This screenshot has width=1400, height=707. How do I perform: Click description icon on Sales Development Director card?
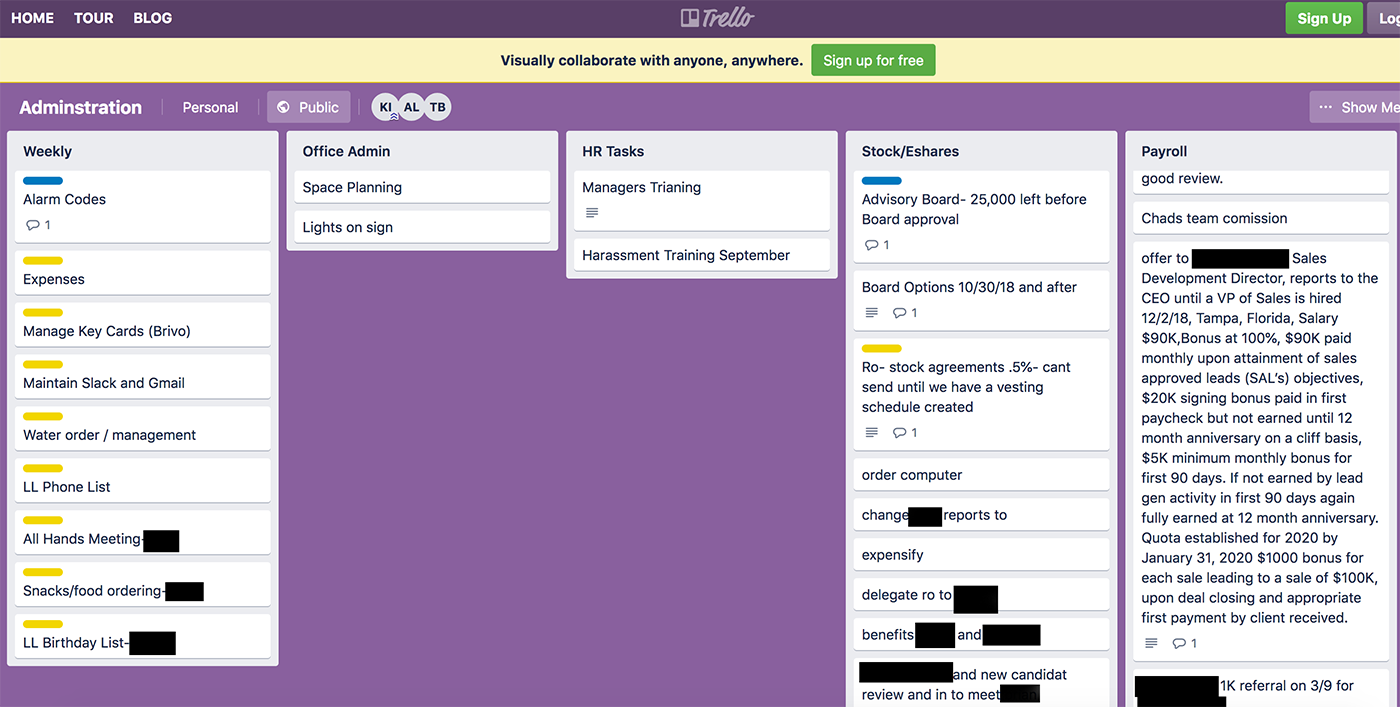(x=1152, y=643)
